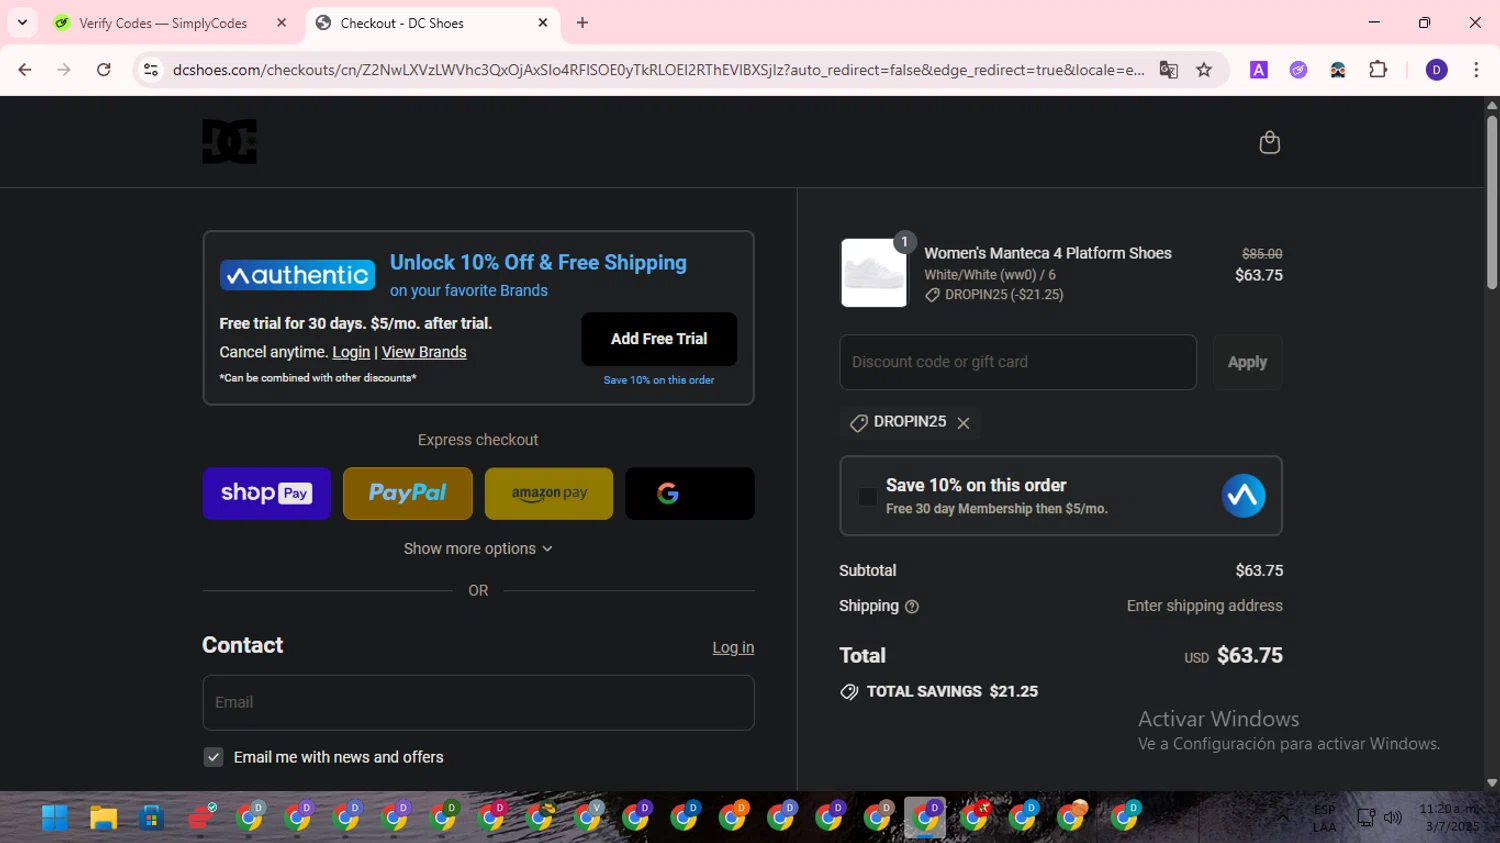Click the Discount code or gift card field

tap(1018, 362)
